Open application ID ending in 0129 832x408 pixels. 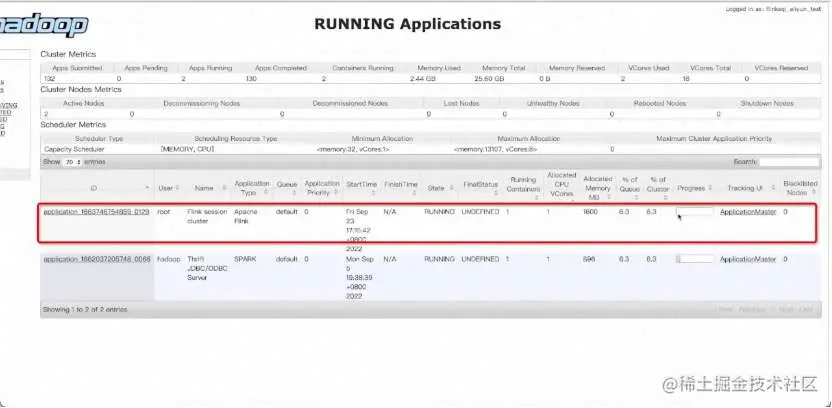pos(96,212)
